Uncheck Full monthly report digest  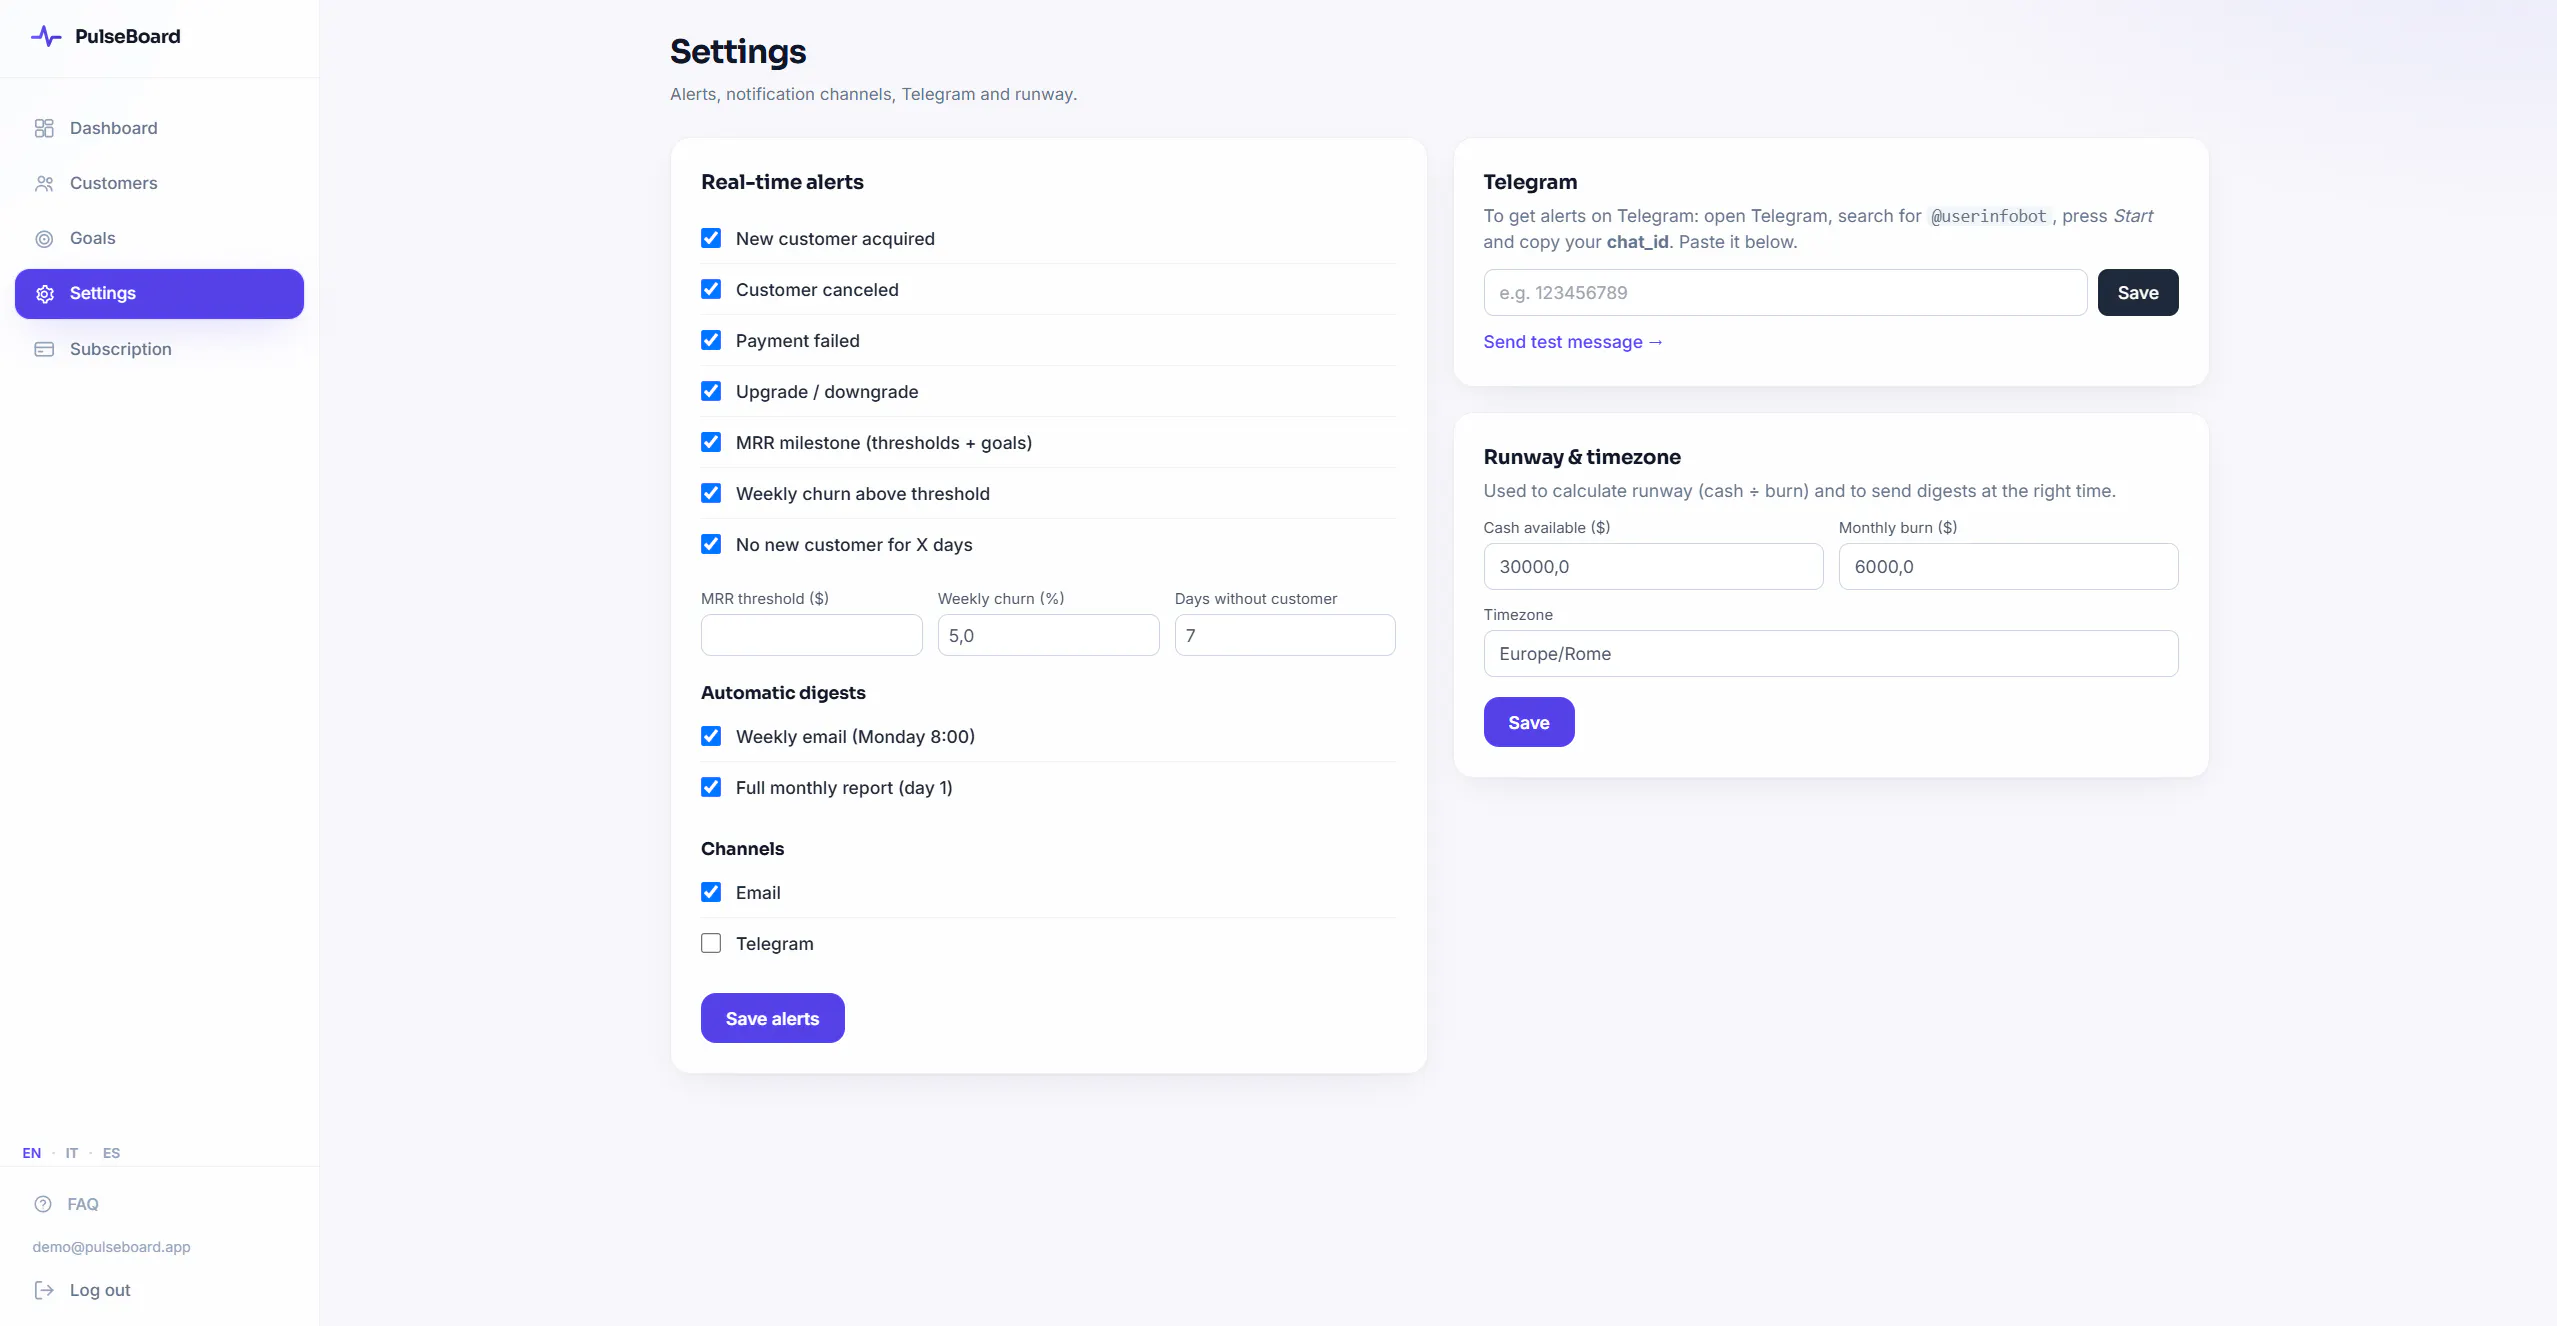[x=711, y=787]
